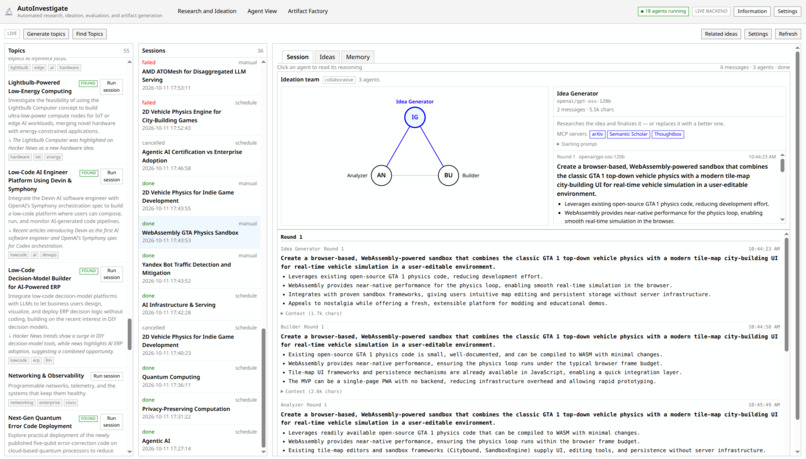
Task: Click Find Topics button
Action: 89,34
